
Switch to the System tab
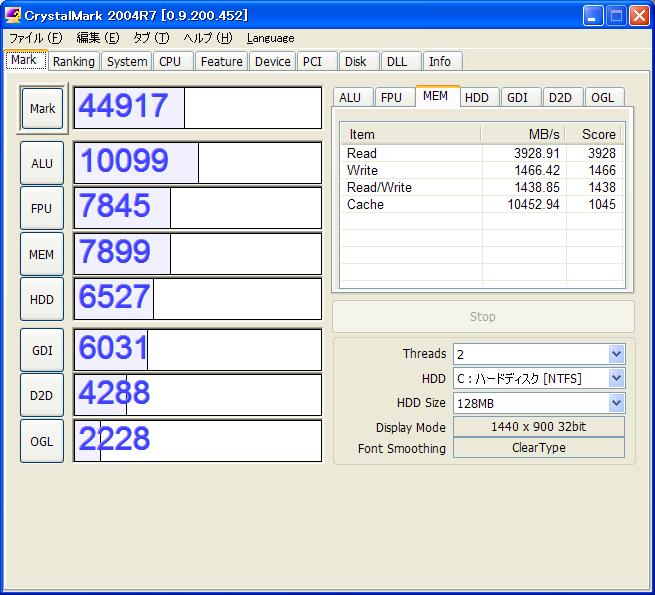point(127,61)
